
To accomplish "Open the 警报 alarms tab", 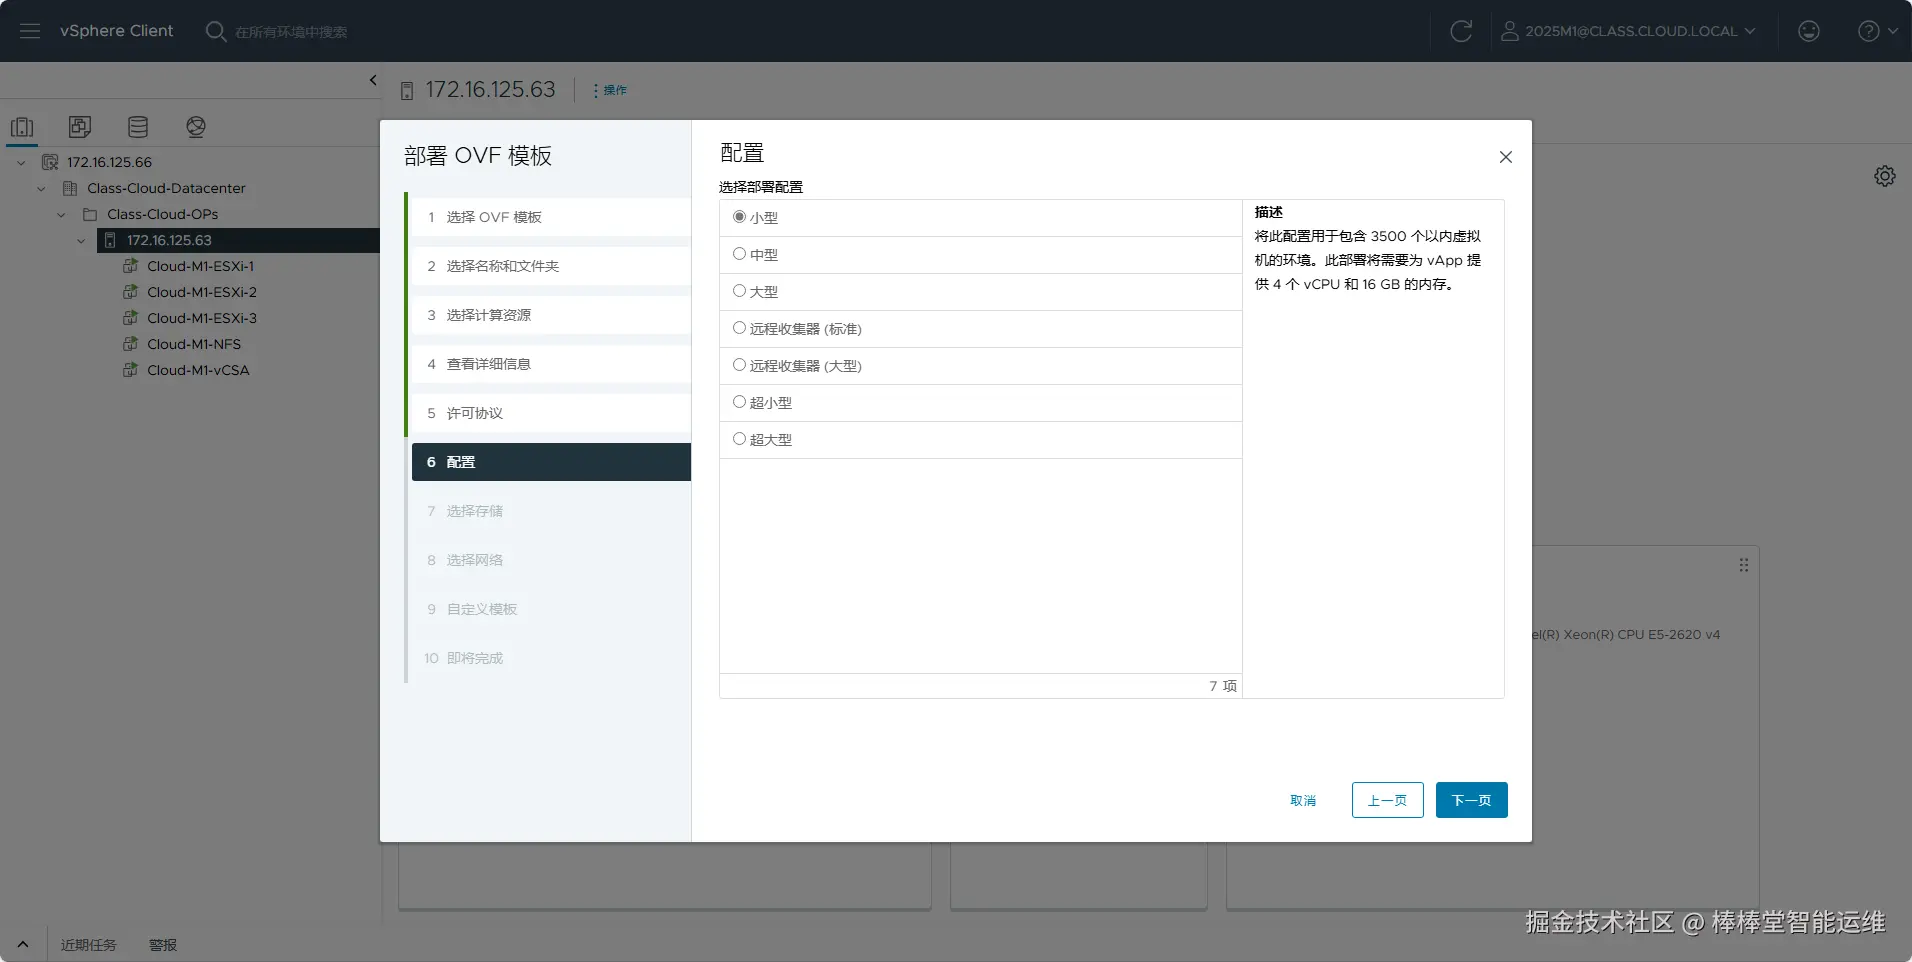I will click(x=163, y=945).
